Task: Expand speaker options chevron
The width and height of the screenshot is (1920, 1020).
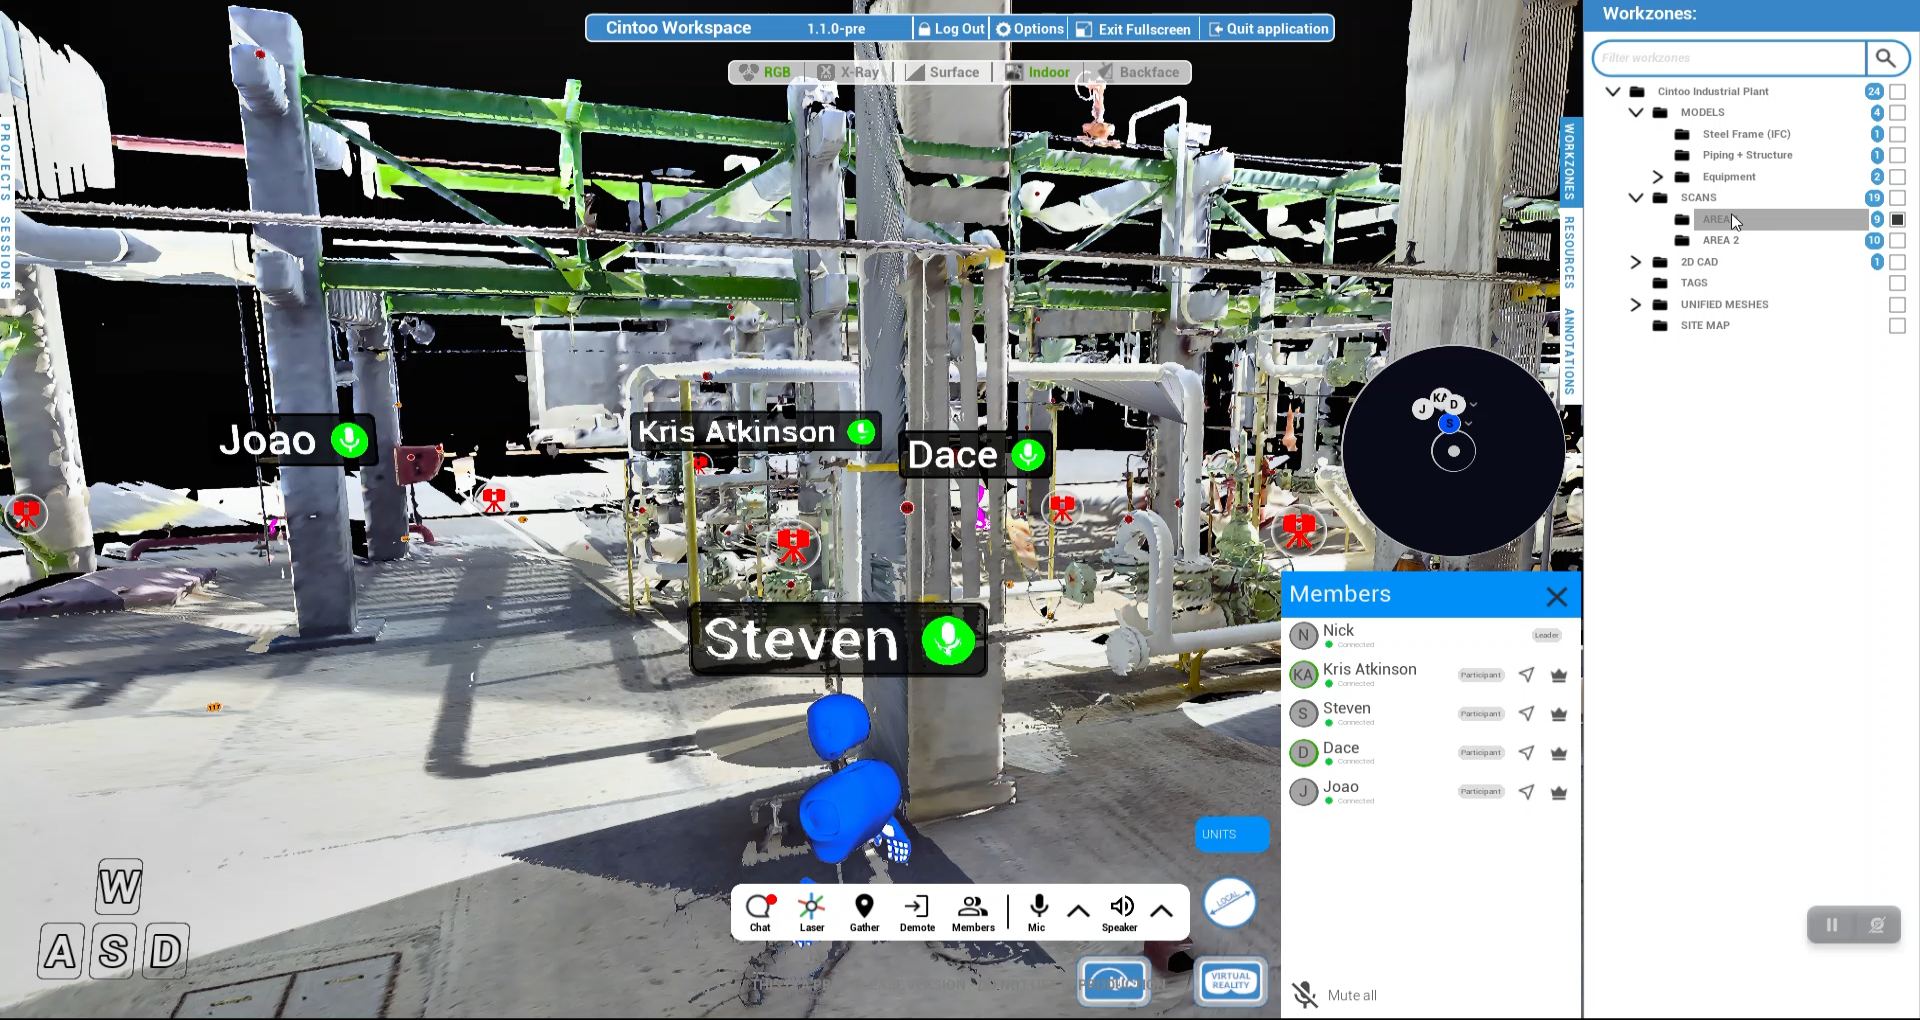Action: [x=1161, y=911]
